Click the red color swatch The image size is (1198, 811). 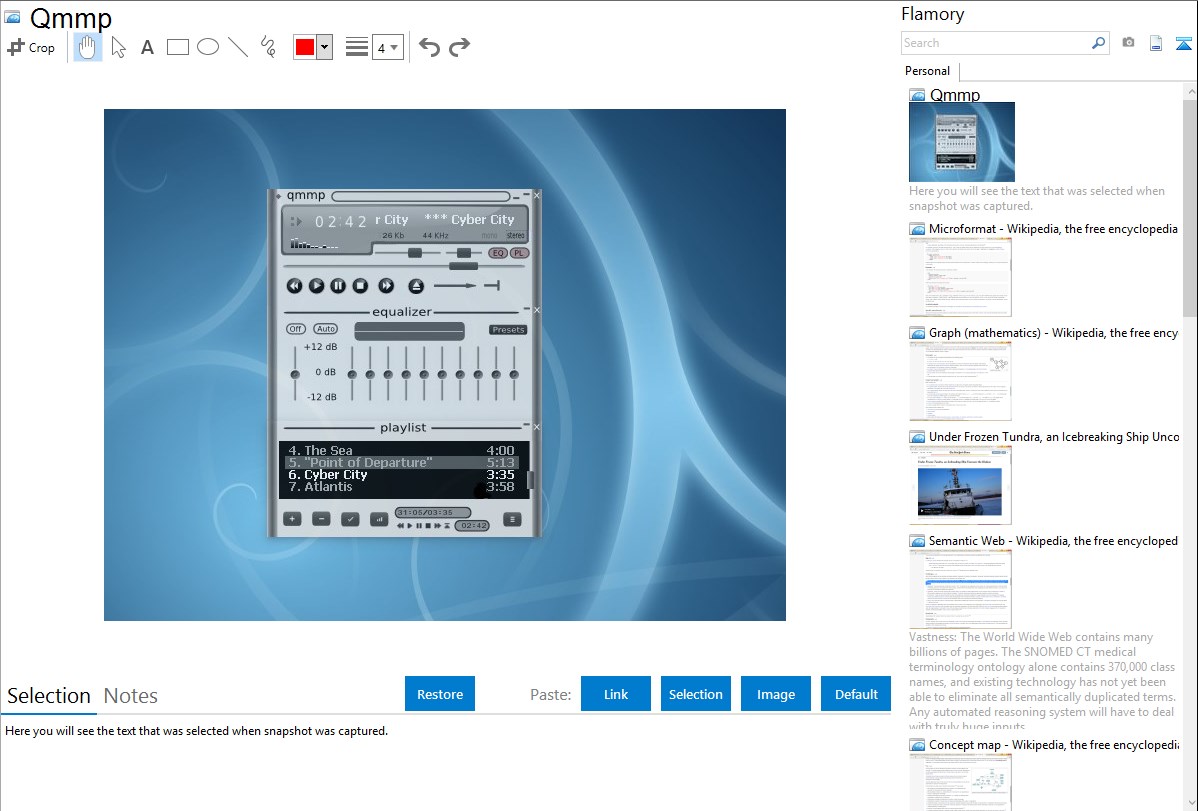coord(305,47)
